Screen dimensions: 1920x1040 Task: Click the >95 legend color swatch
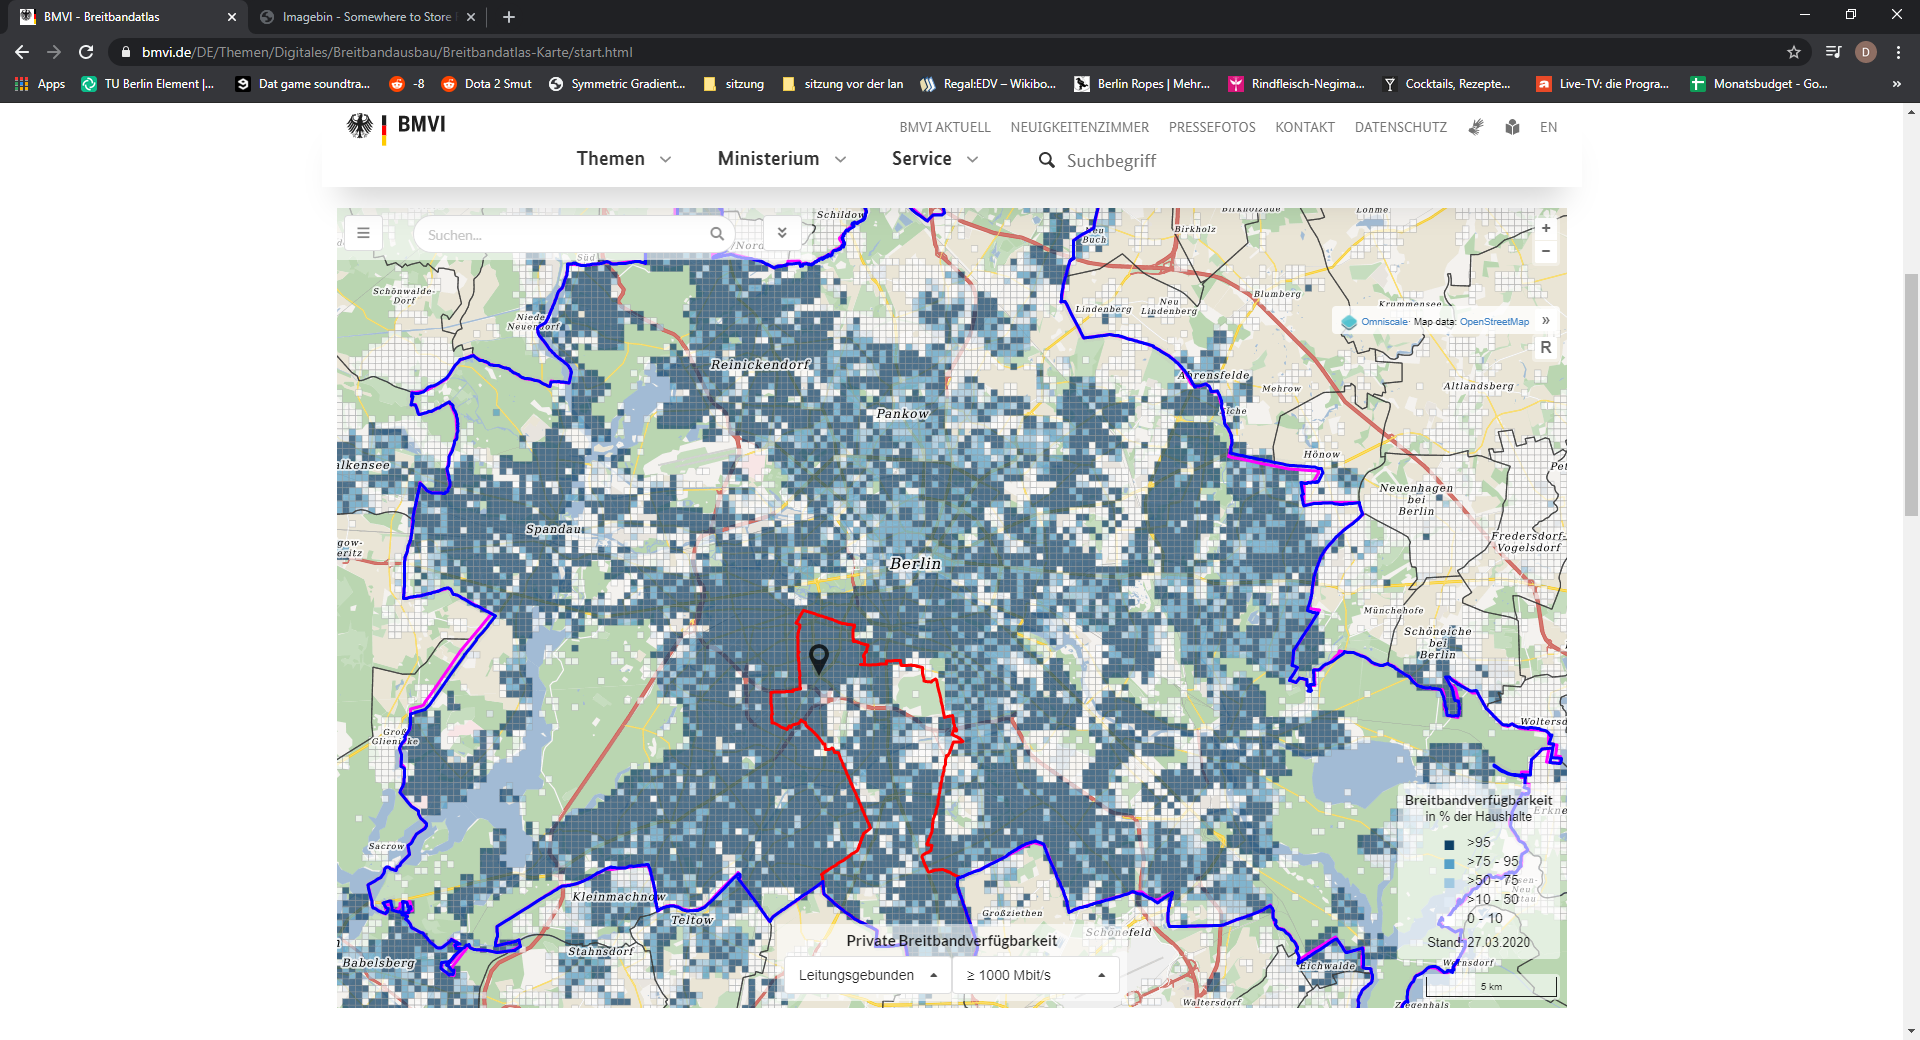(1449, 845)
